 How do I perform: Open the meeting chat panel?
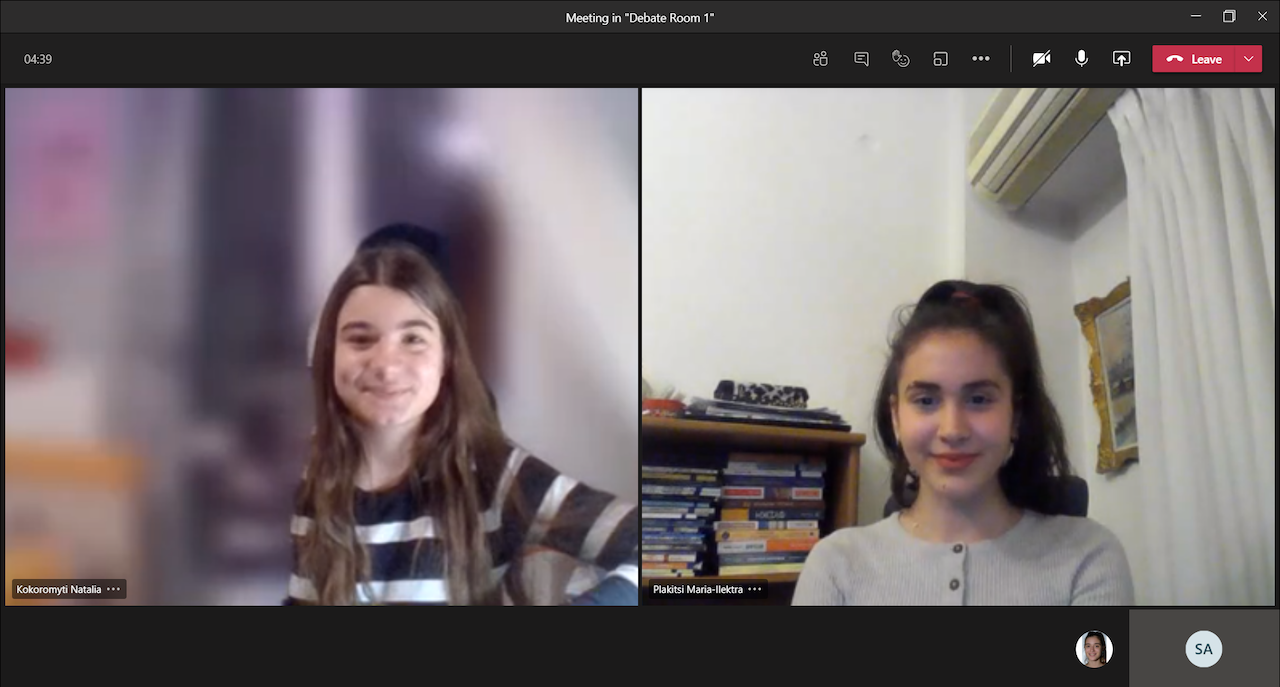pos(861,58)
